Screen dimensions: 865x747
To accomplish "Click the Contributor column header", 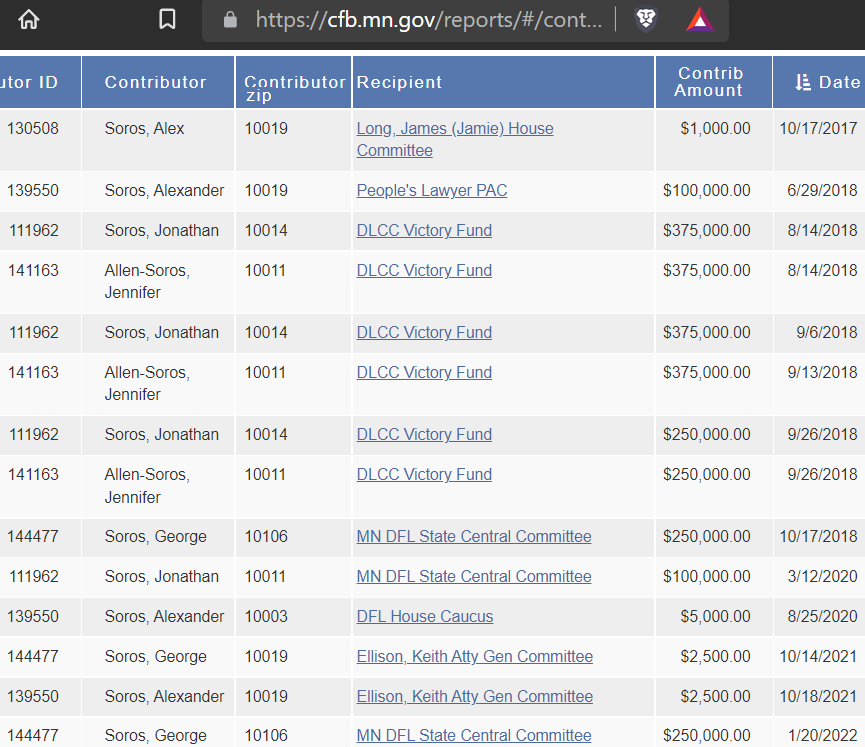I will pyautogui.click(x=156, y=82).
